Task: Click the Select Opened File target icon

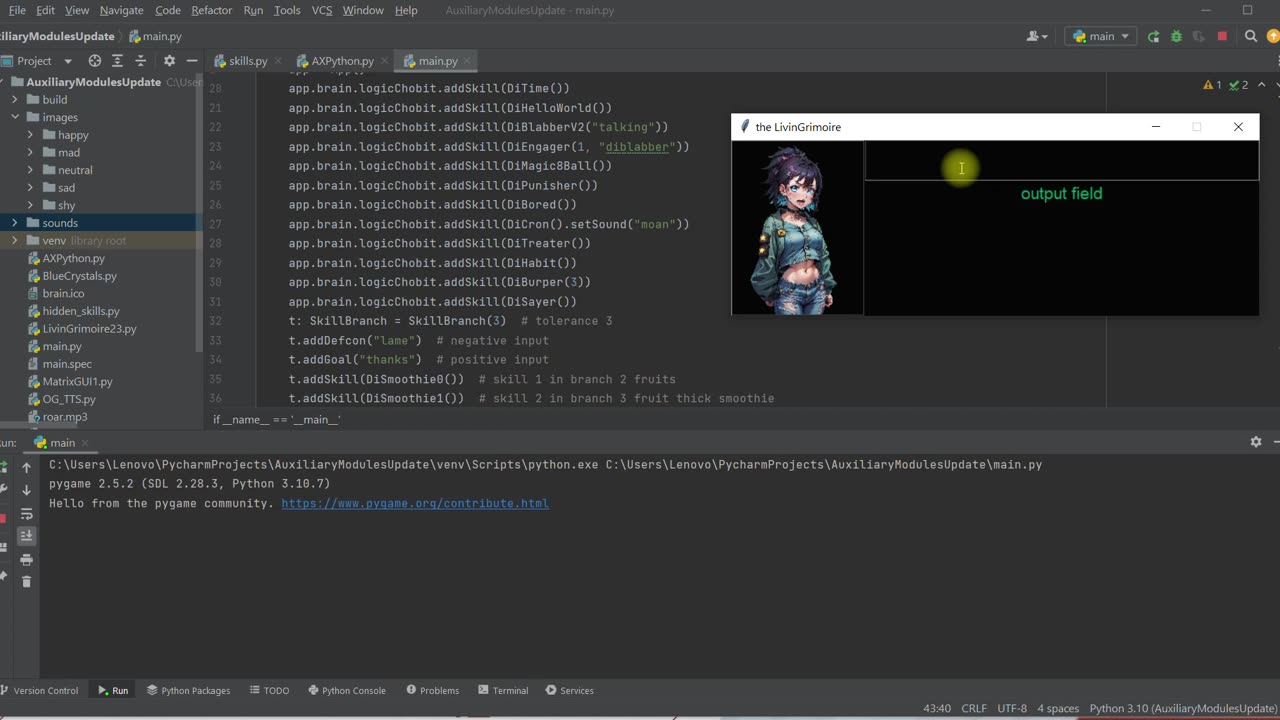Action: 95,61
